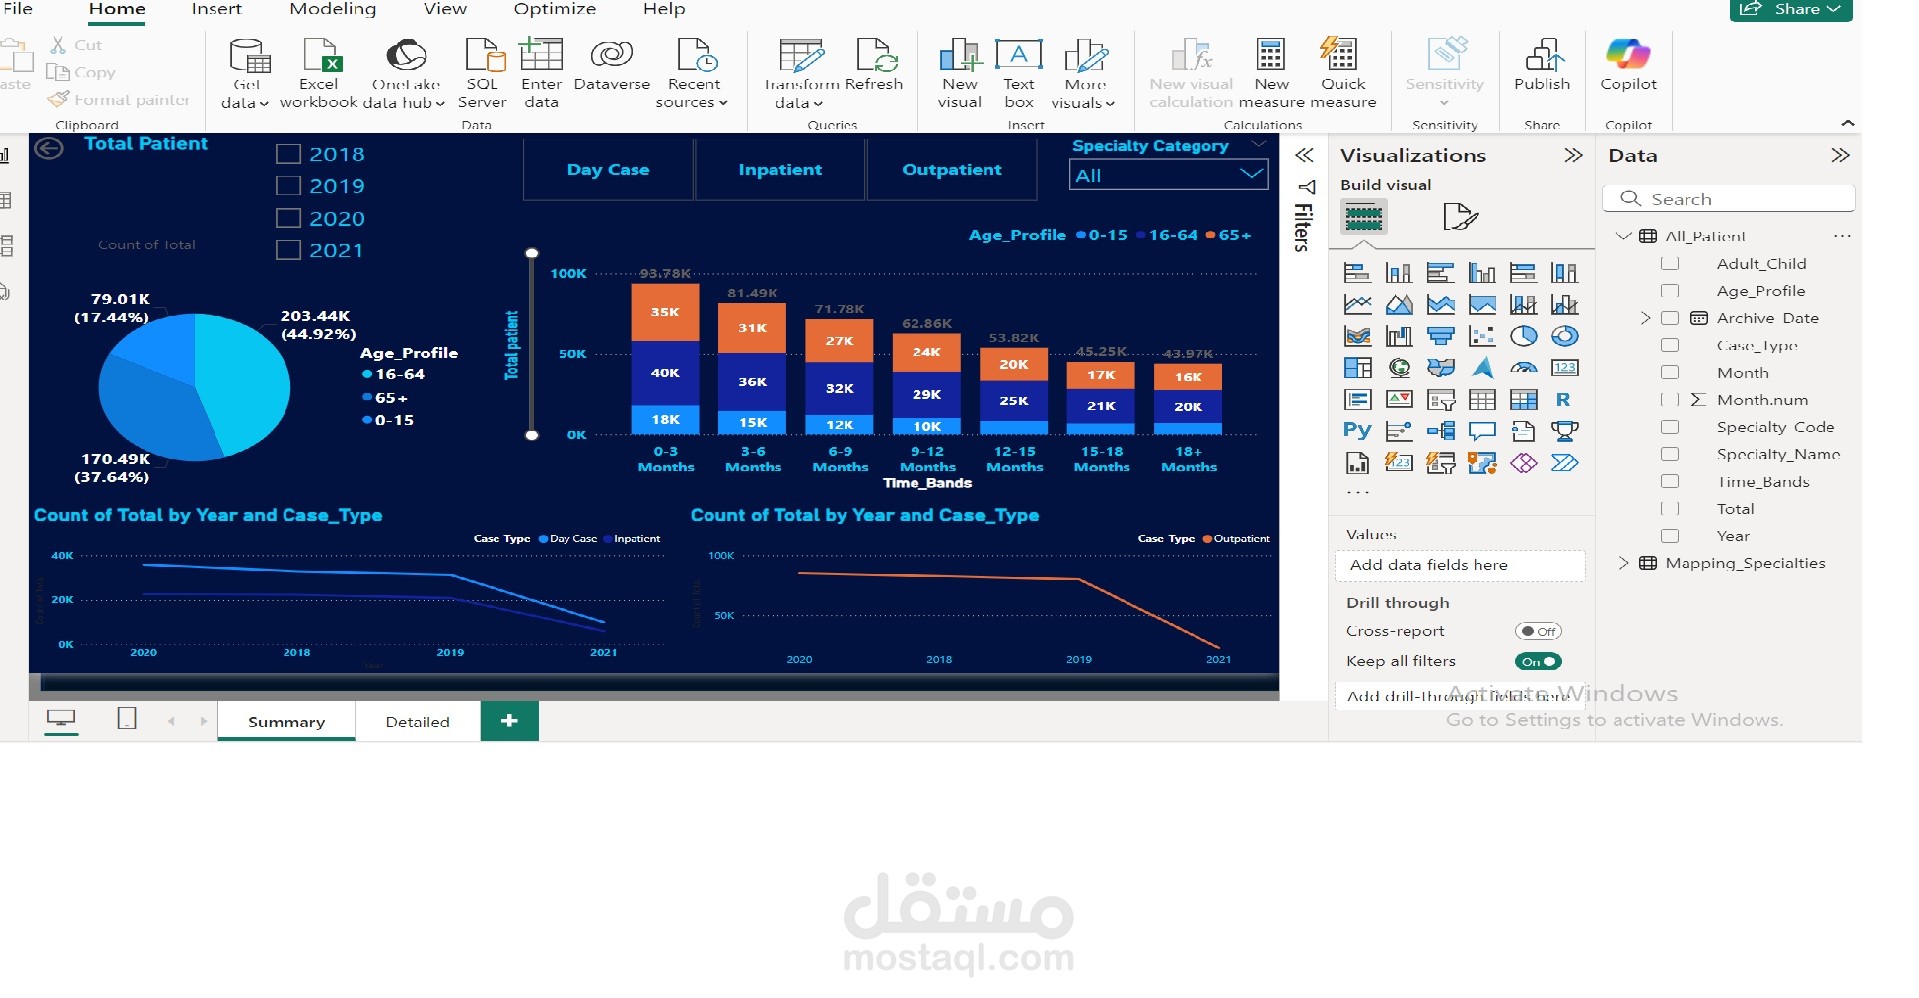Select the Azure Maps arrow visual icon

1482,368
